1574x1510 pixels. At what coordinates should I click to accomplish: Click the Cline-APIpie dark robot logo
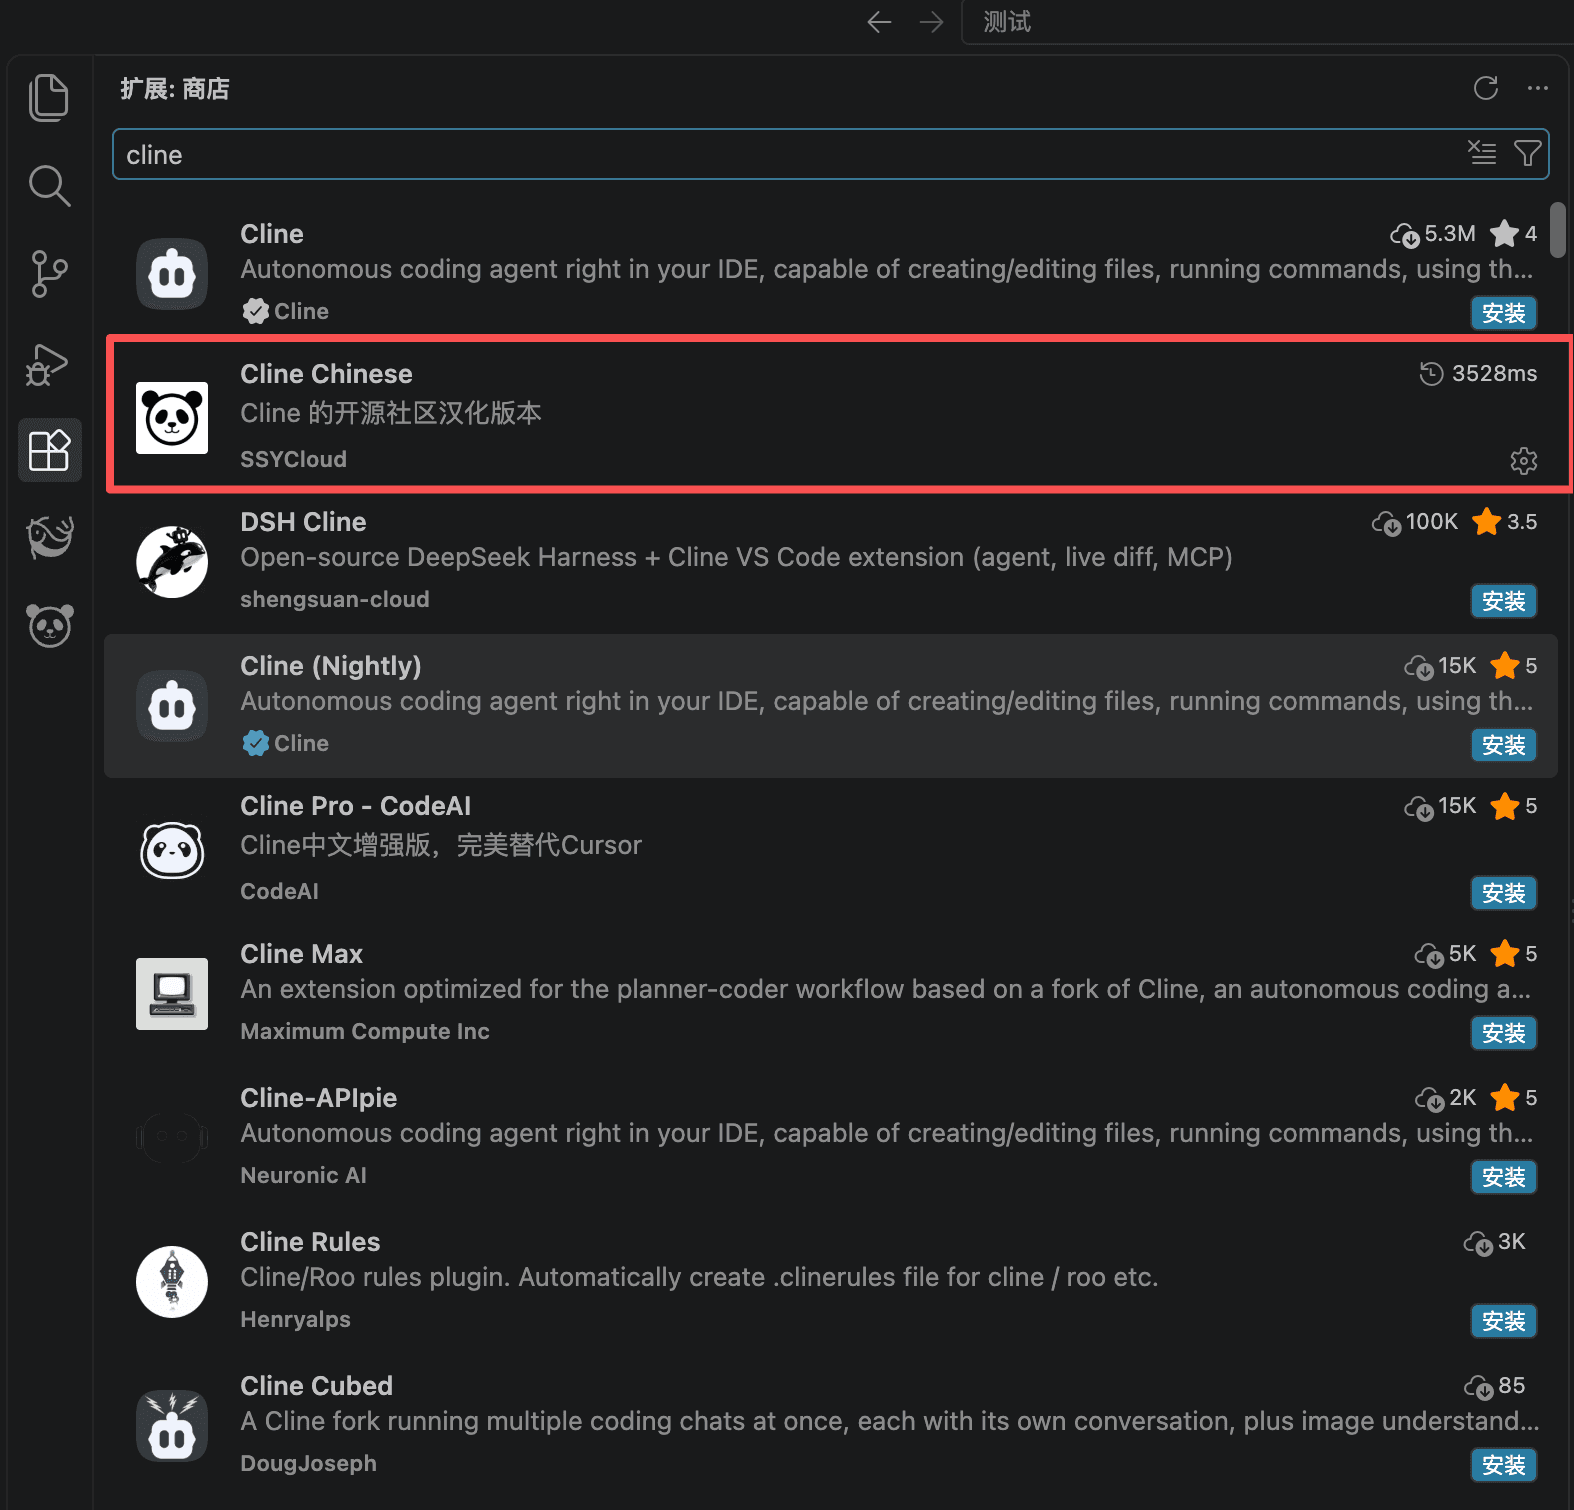172,1138
